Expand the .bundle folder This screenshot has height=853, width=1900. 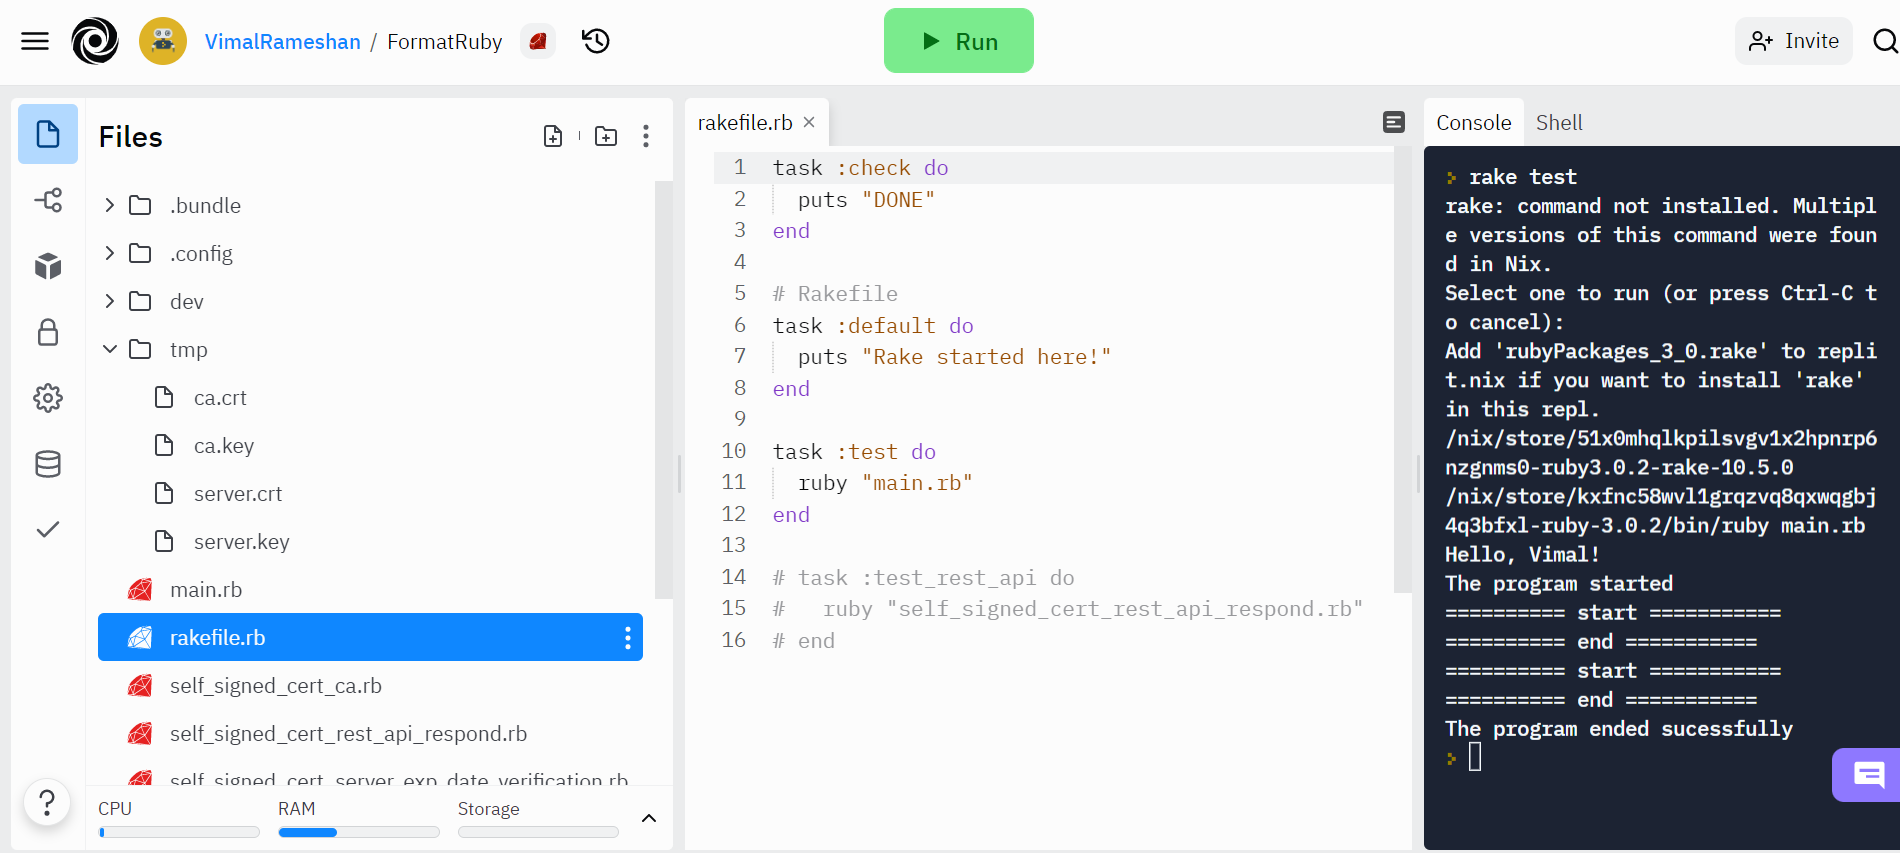[x=109, y=205]
